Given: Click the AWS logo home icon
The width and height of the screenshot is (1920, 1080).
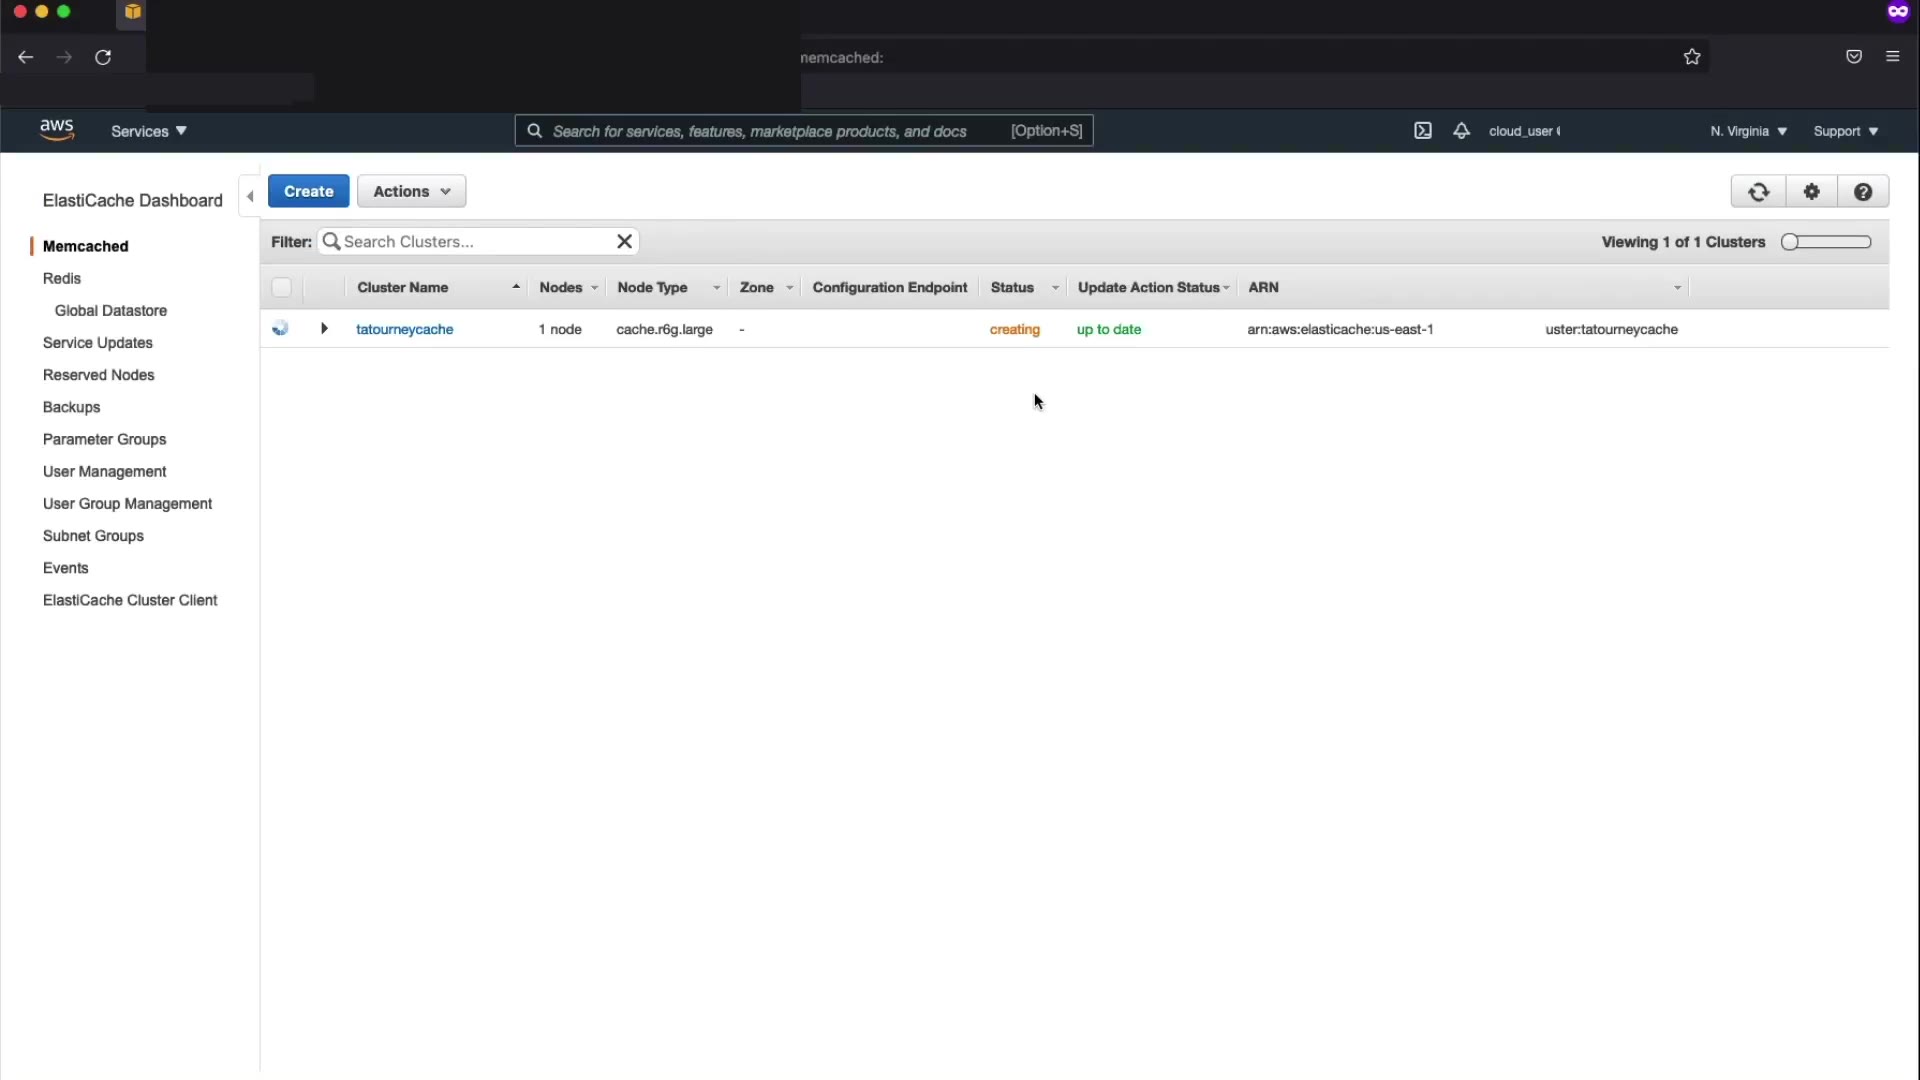Looking at the screenshot, I should 57,130.
